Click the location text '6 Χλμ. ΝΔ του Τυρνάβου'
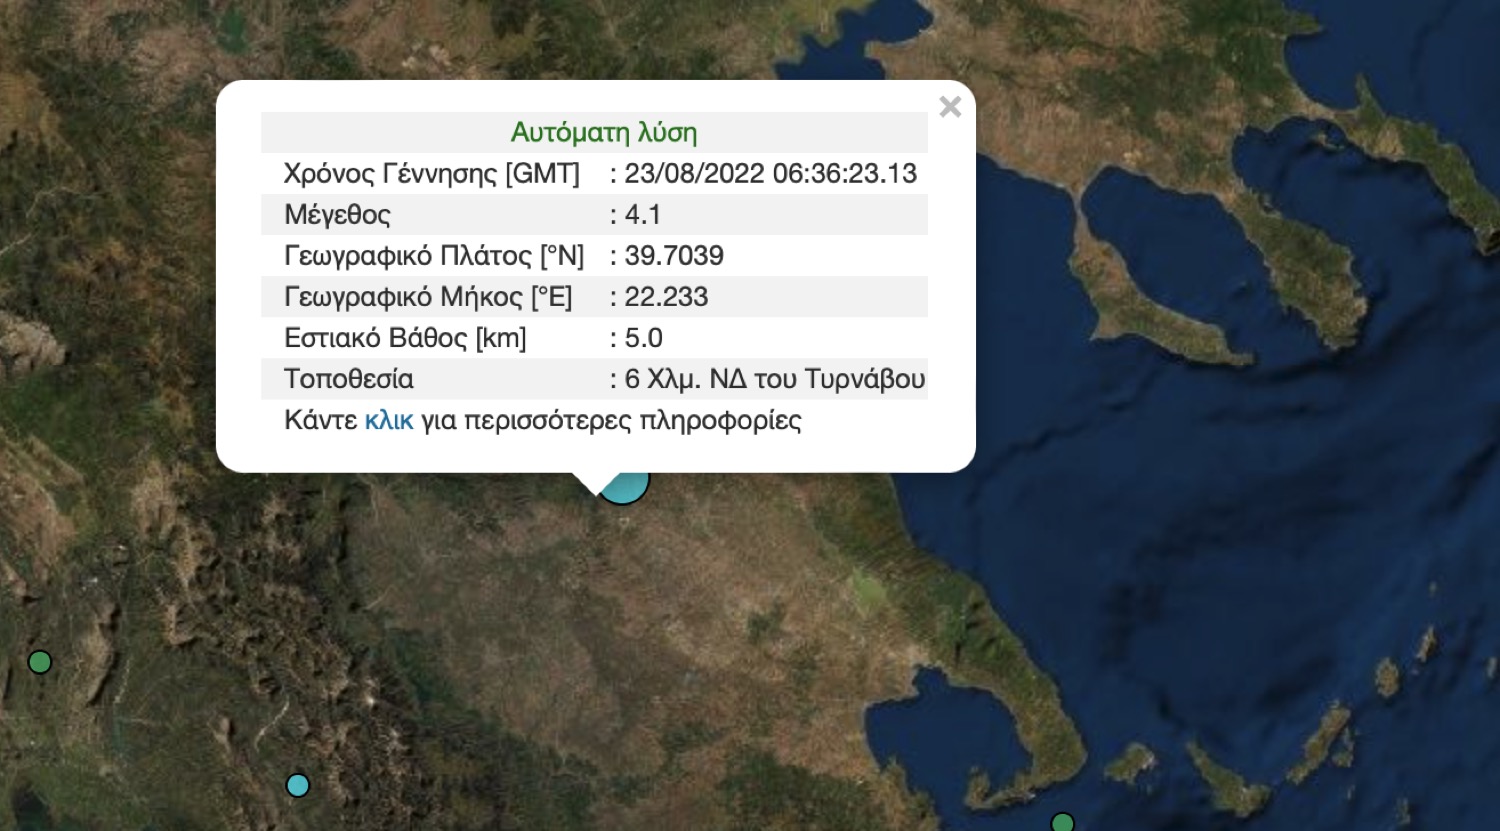The width and height of the screenshot is (1500, 831). (774, 379)
